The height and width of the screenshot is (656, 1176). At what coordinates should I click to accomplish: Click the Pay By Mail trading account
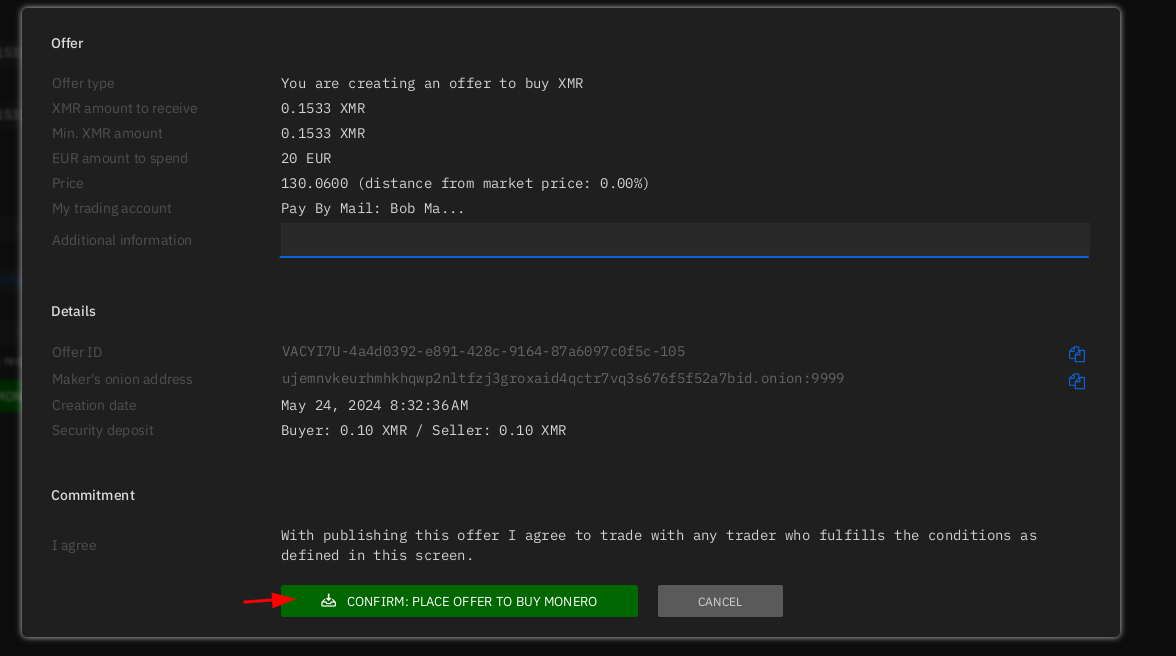click(372, 208)
